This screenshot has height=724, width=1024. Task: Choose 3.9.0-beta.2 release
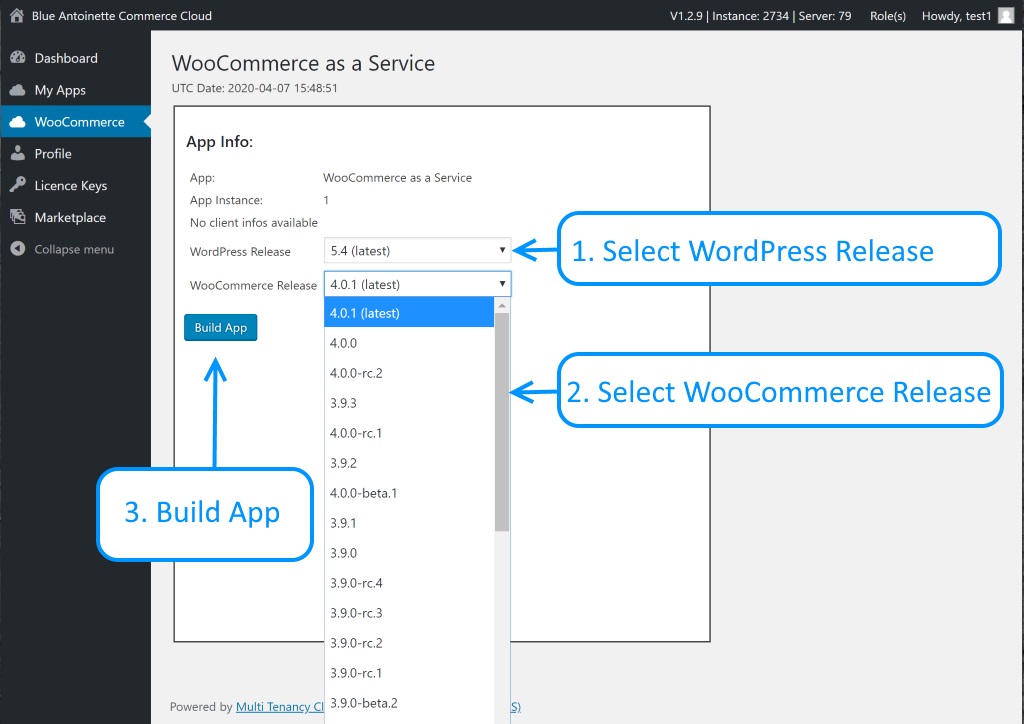point(409,703)
